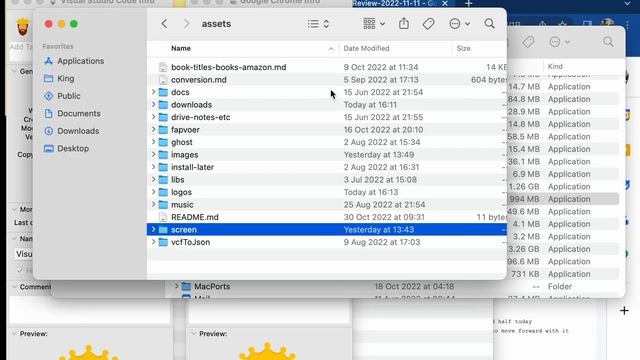Select the book-titles-books-amazon.md file icon
The width and height of the screenshot is (640, 360).
(x=163, y=67)
